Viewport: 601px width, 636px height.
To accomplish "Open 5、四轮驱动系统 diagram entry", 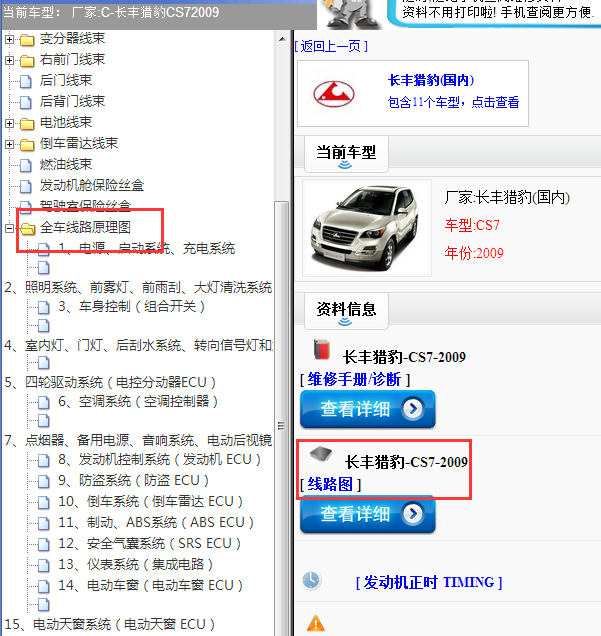I will (110, 382).
